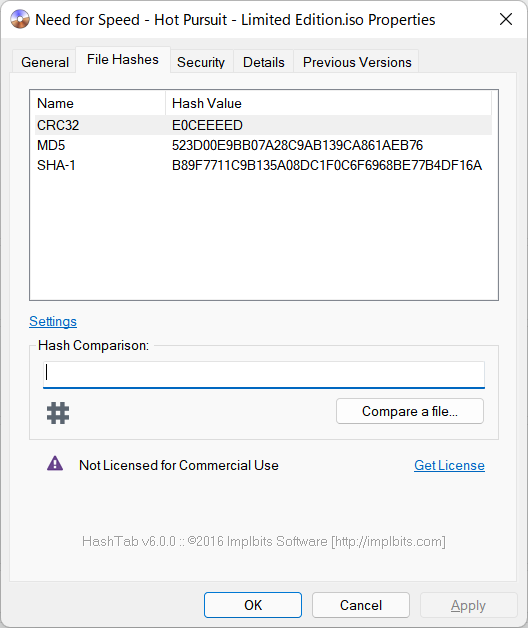The image size is (528, 628).
Task: Select the MD5 hash row
Action: click(264, 145)
